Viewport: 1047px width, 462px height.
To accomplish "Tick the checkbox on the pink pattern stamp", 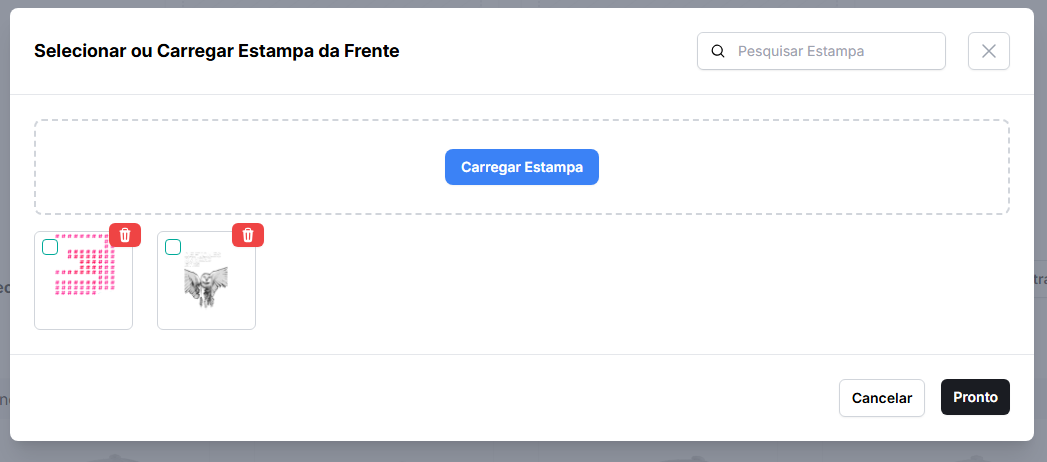I will coord(50,247).
